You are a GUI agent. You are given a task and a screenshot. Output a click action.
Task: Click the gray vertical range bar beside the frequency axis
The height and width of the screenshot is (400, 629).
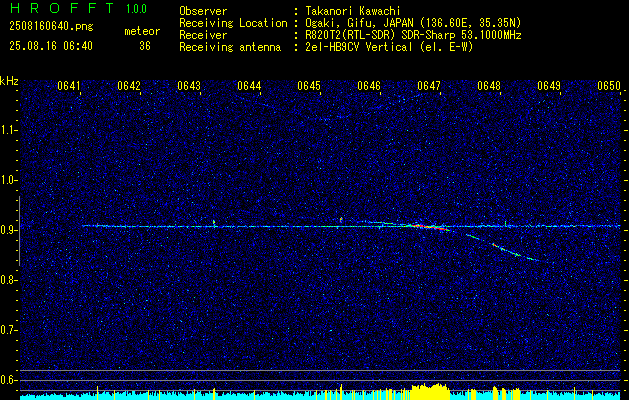coord(19,231)
